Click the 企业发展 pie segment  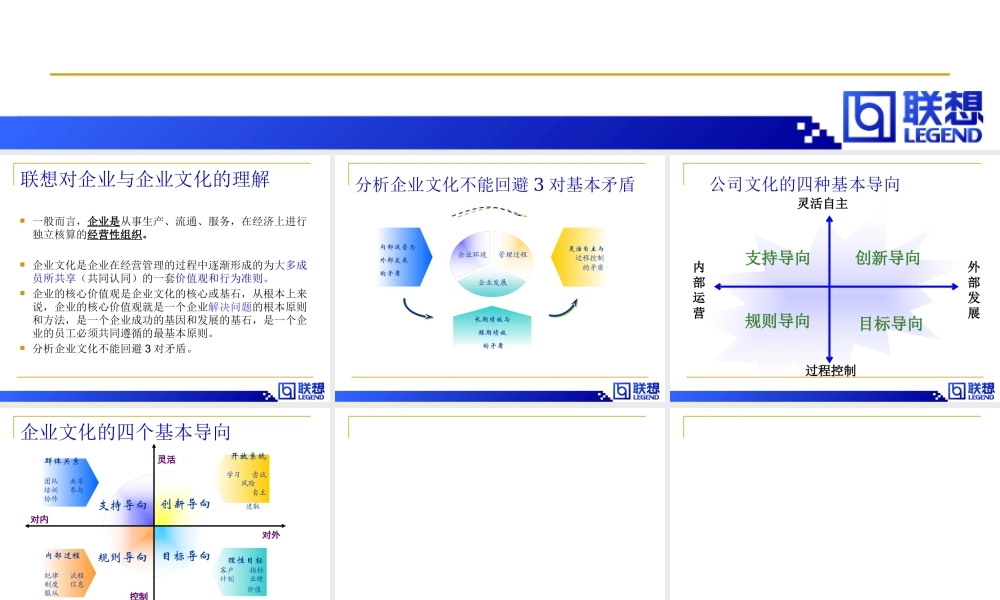(x=492, y=283)
